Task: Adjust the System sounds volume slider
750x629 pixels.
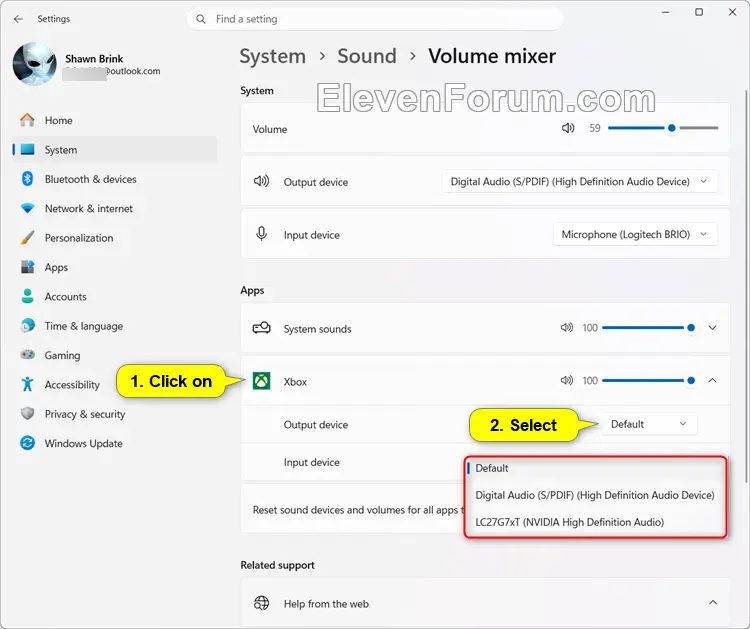Action: (649, 328)
